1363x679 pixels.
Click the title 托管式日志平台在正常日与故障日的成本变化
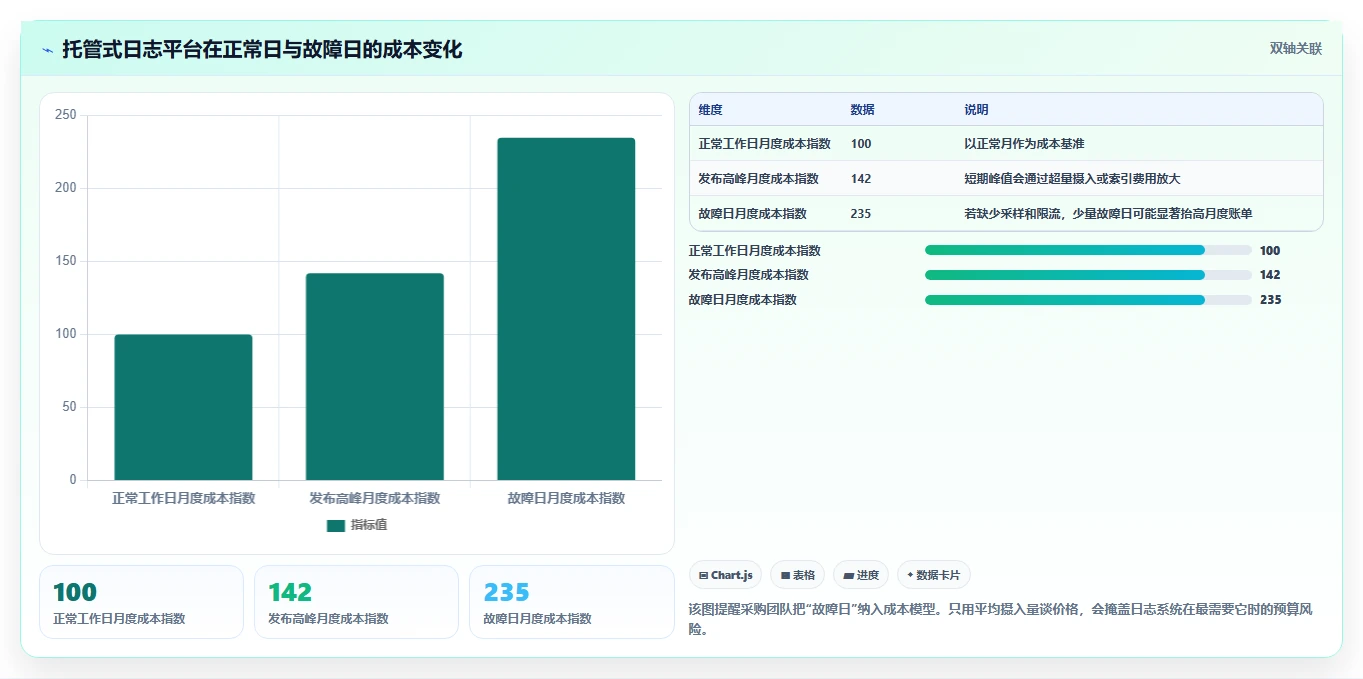point(262,49)
